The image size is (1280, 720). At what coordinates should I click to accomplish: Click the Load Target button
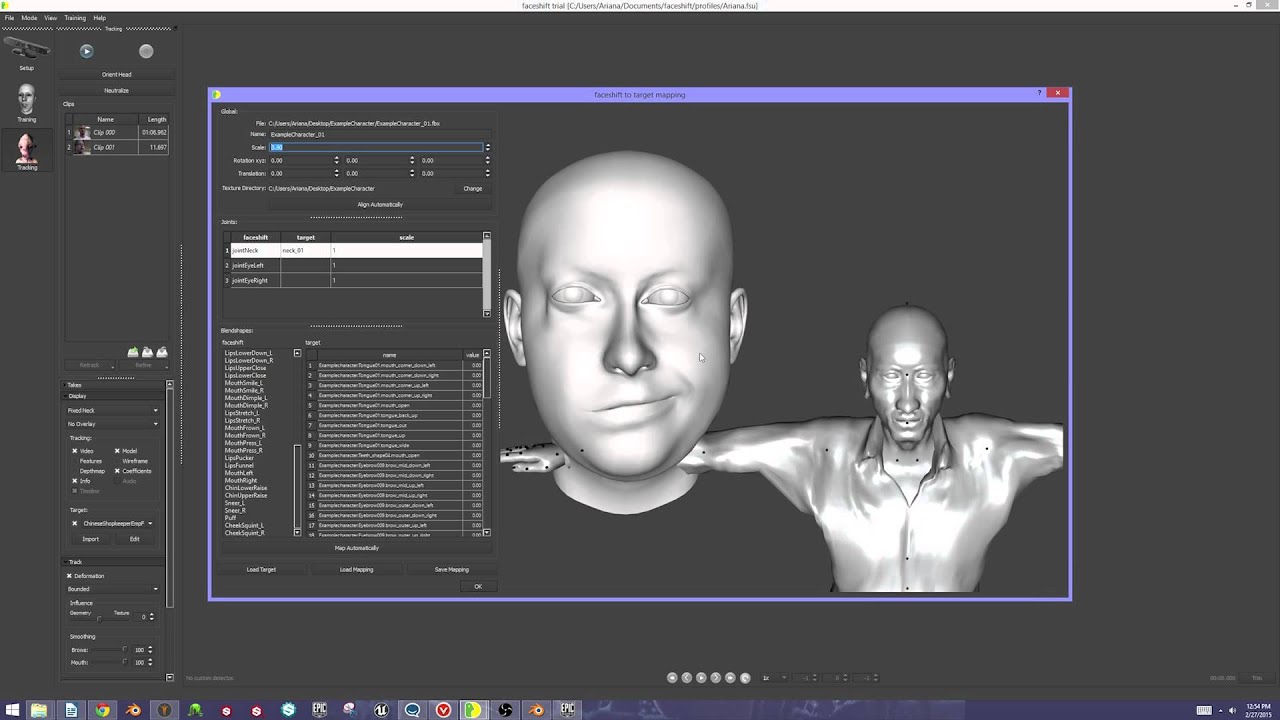point(261,570)
